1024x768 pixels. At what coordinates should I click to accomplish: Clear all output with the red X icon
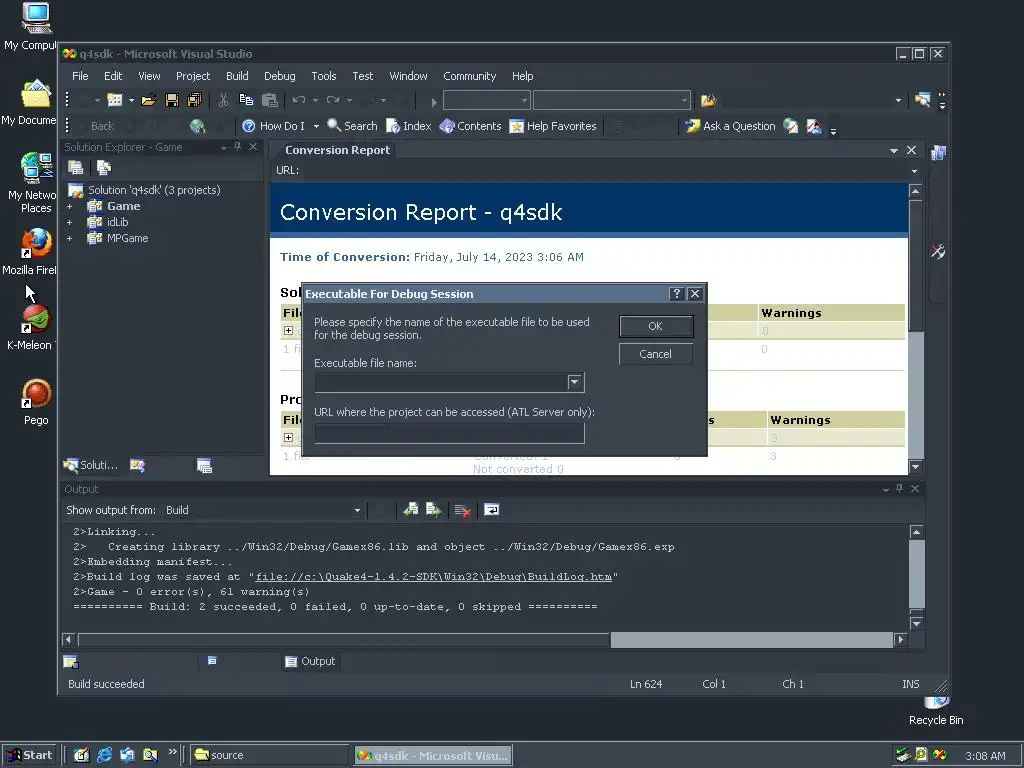(x=462, y=510)
